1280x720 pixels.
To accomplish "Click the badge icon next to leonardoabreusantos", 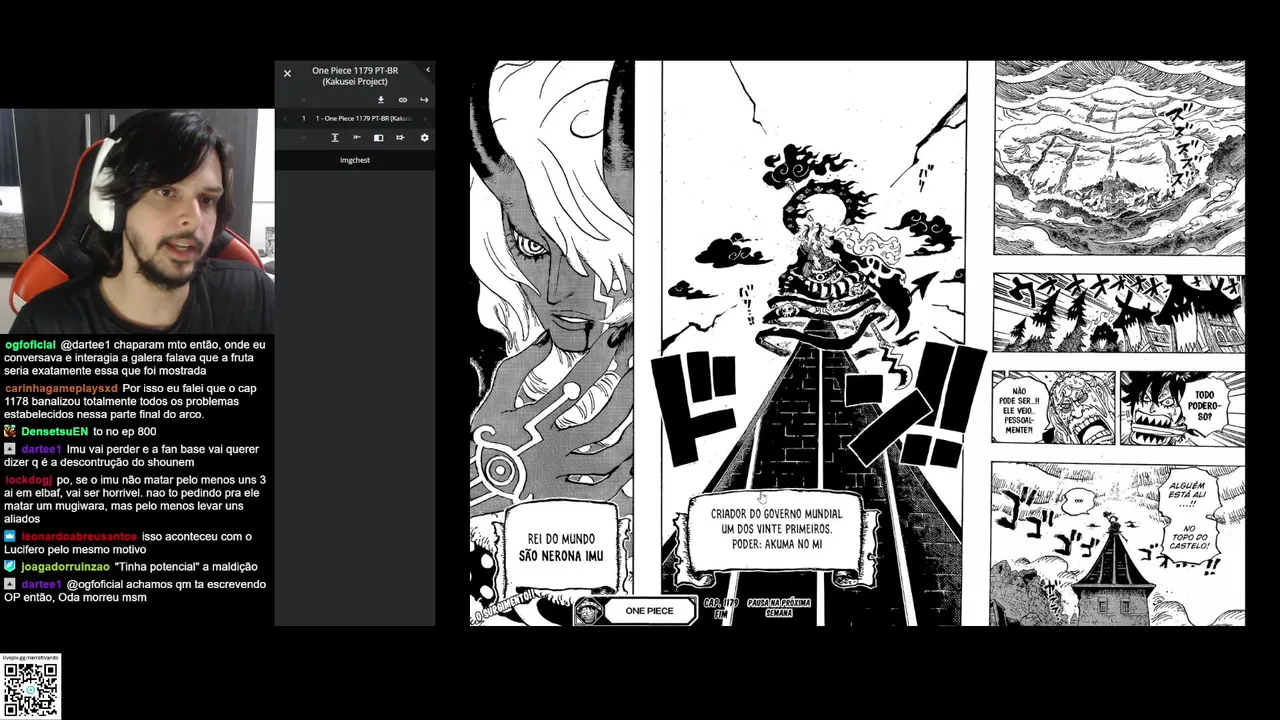I will point(10,537).
